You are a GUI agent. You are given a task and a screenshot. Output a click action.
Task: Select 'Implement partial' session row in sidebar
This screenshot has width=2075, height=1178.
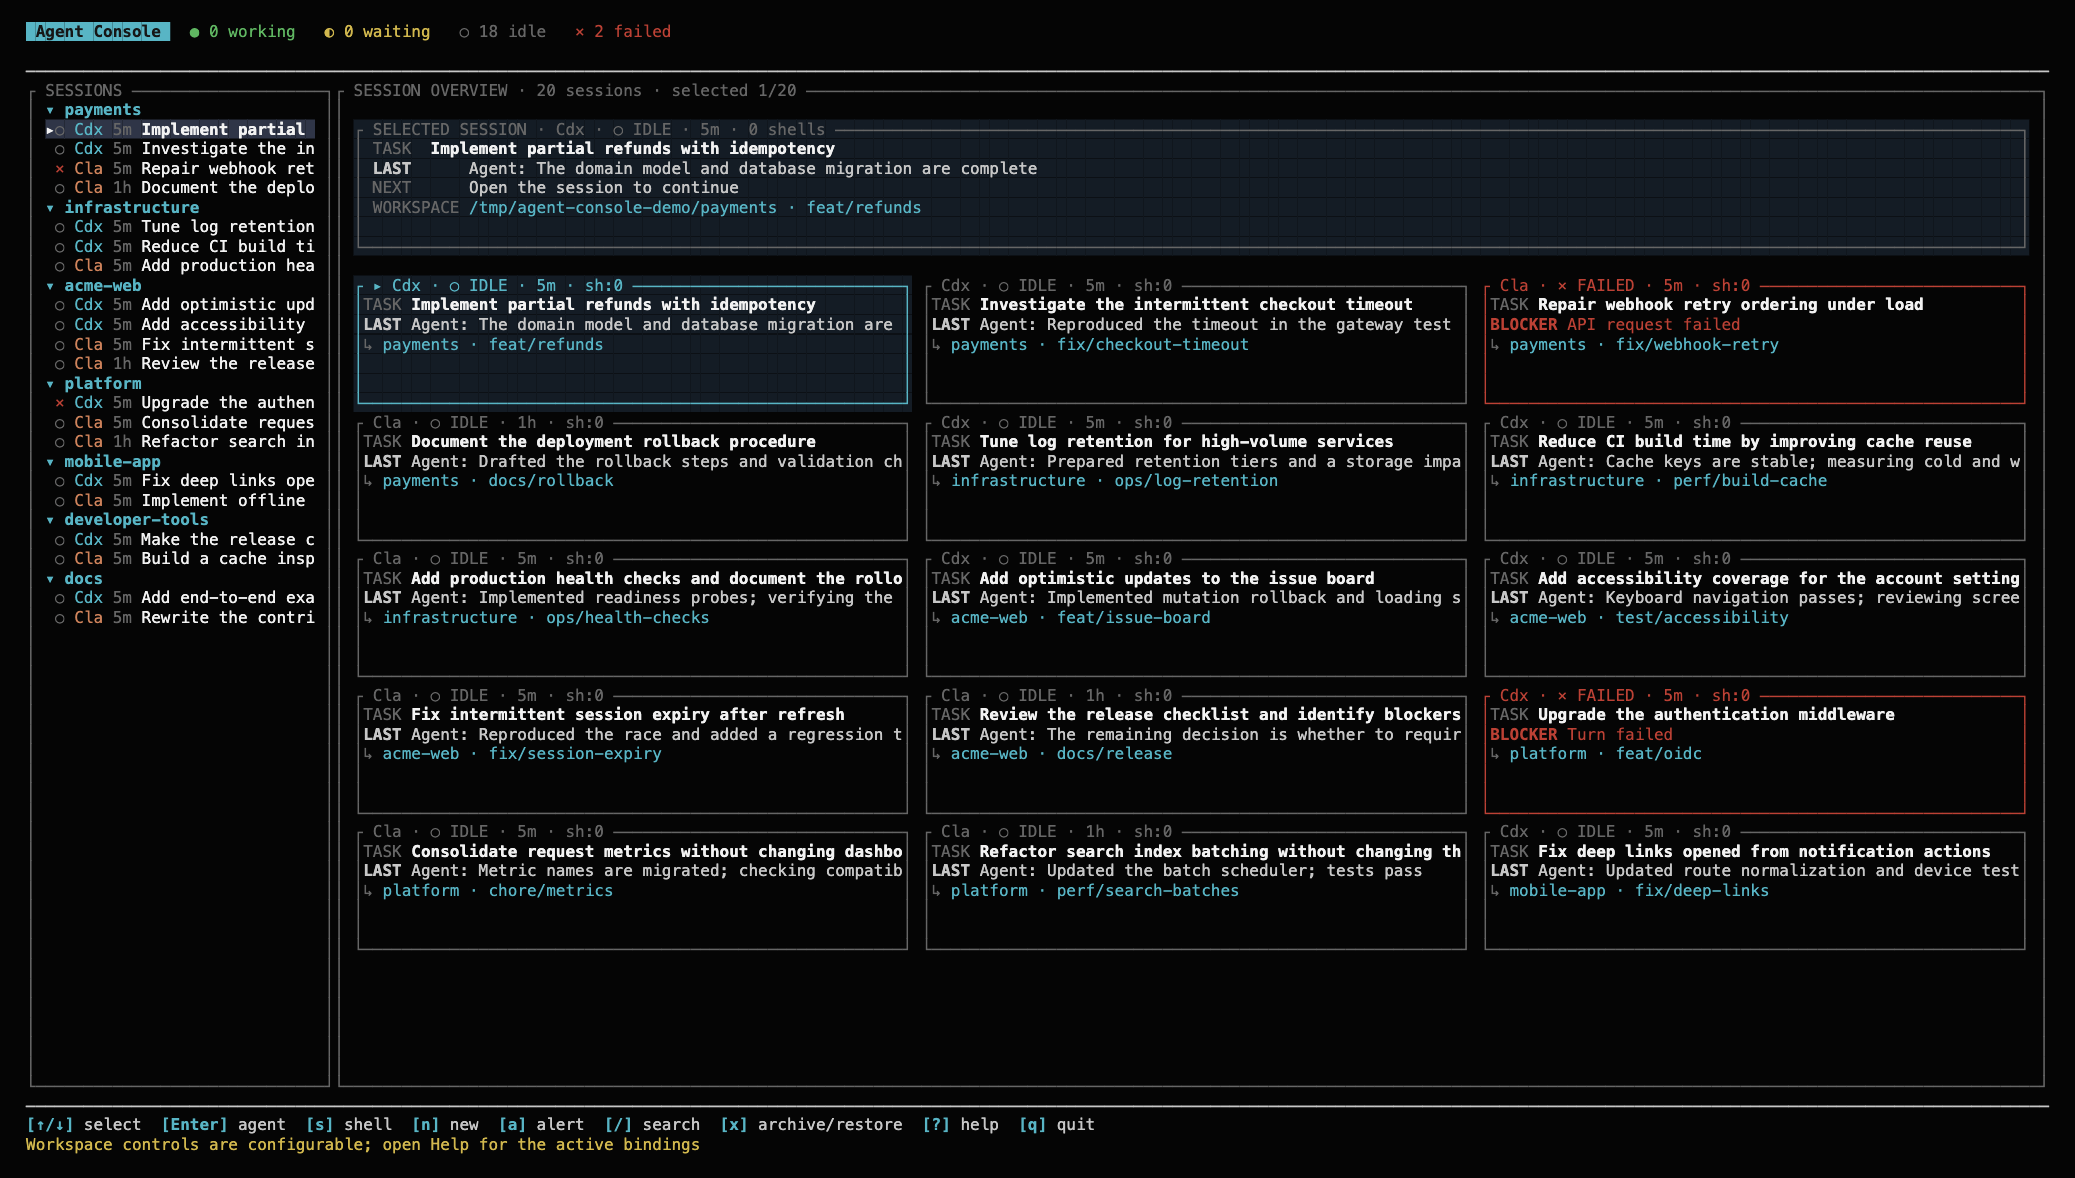[180, 130]
